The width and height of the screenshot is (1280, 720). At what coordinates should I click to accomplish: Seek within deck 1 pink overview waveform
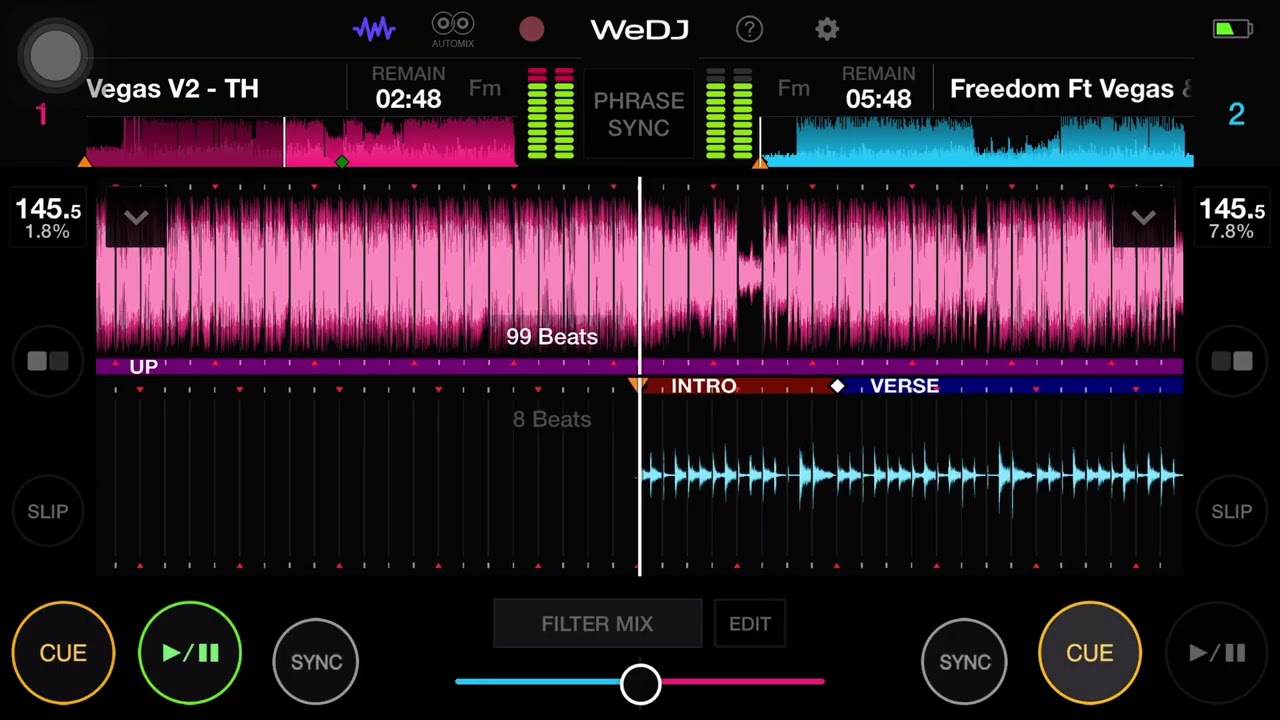click(300, 141)
